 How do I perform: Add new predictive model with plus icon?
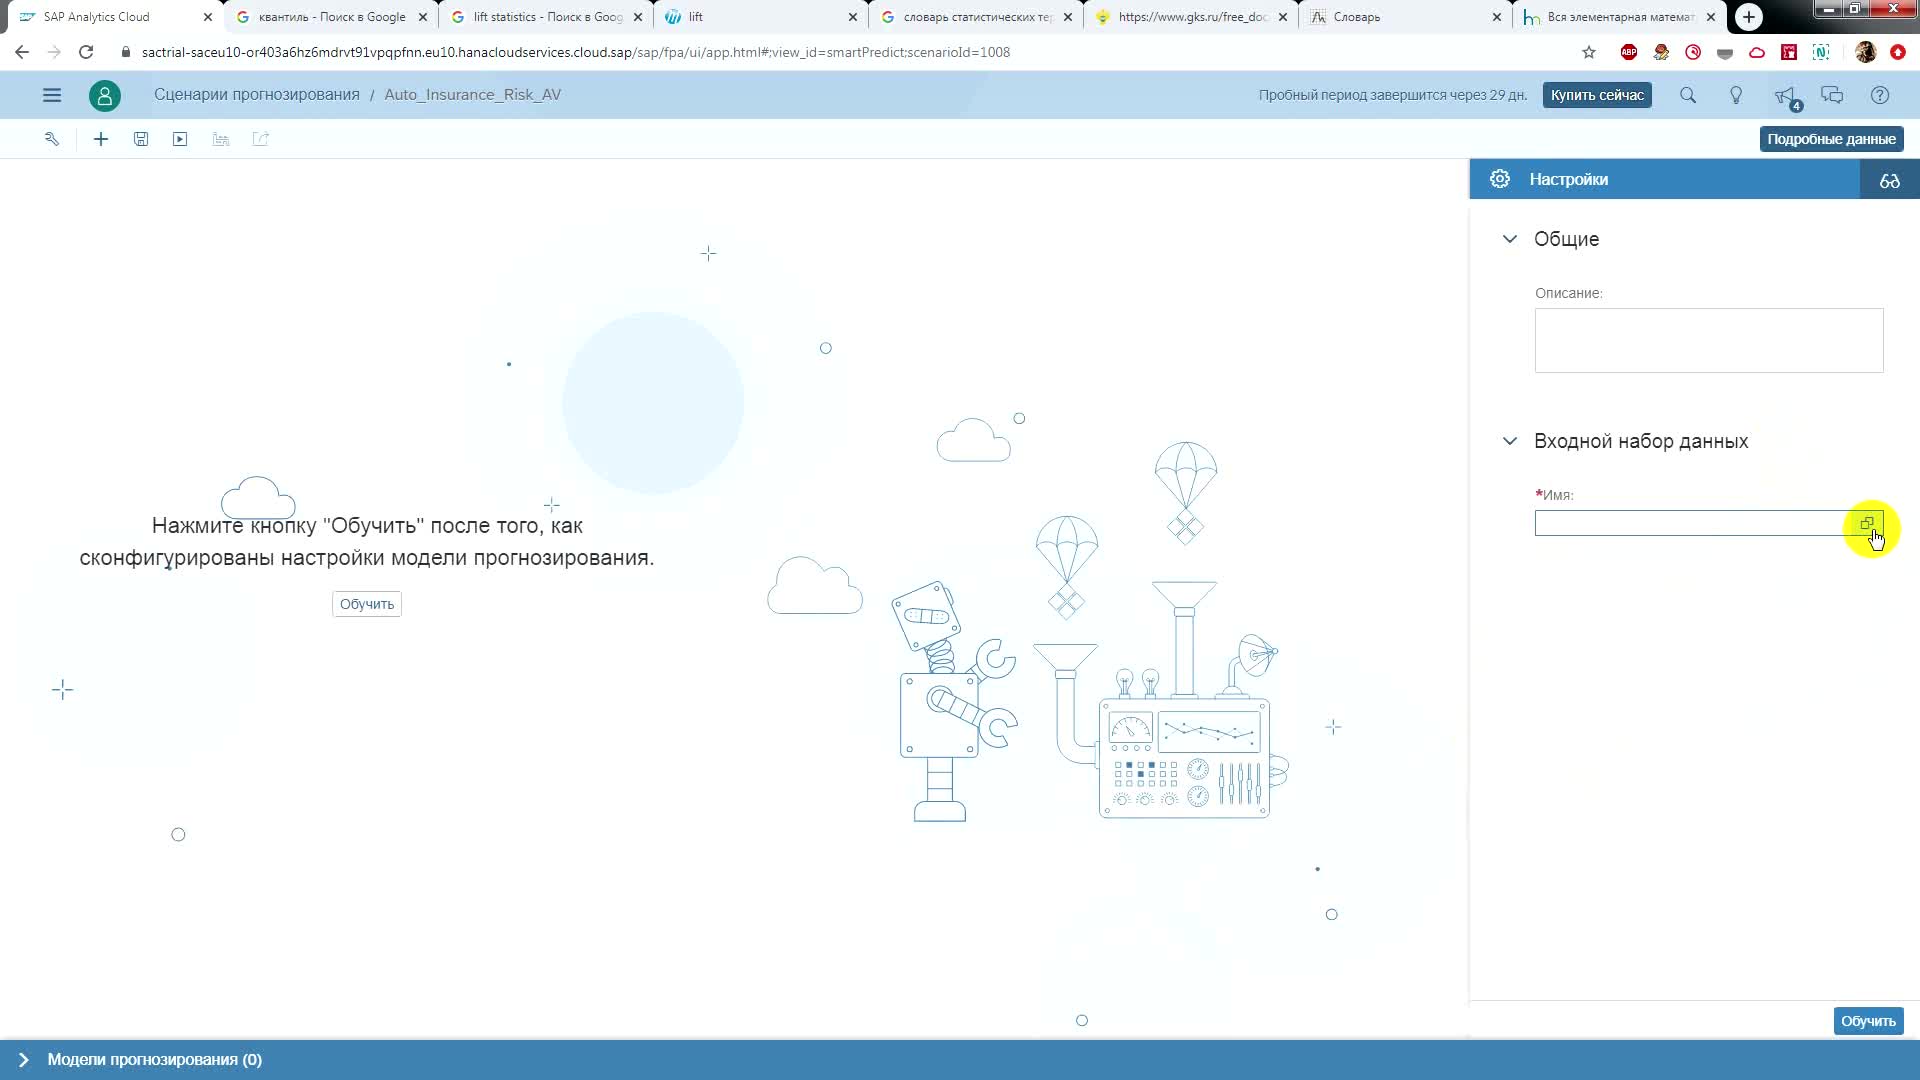click(101, 139)
